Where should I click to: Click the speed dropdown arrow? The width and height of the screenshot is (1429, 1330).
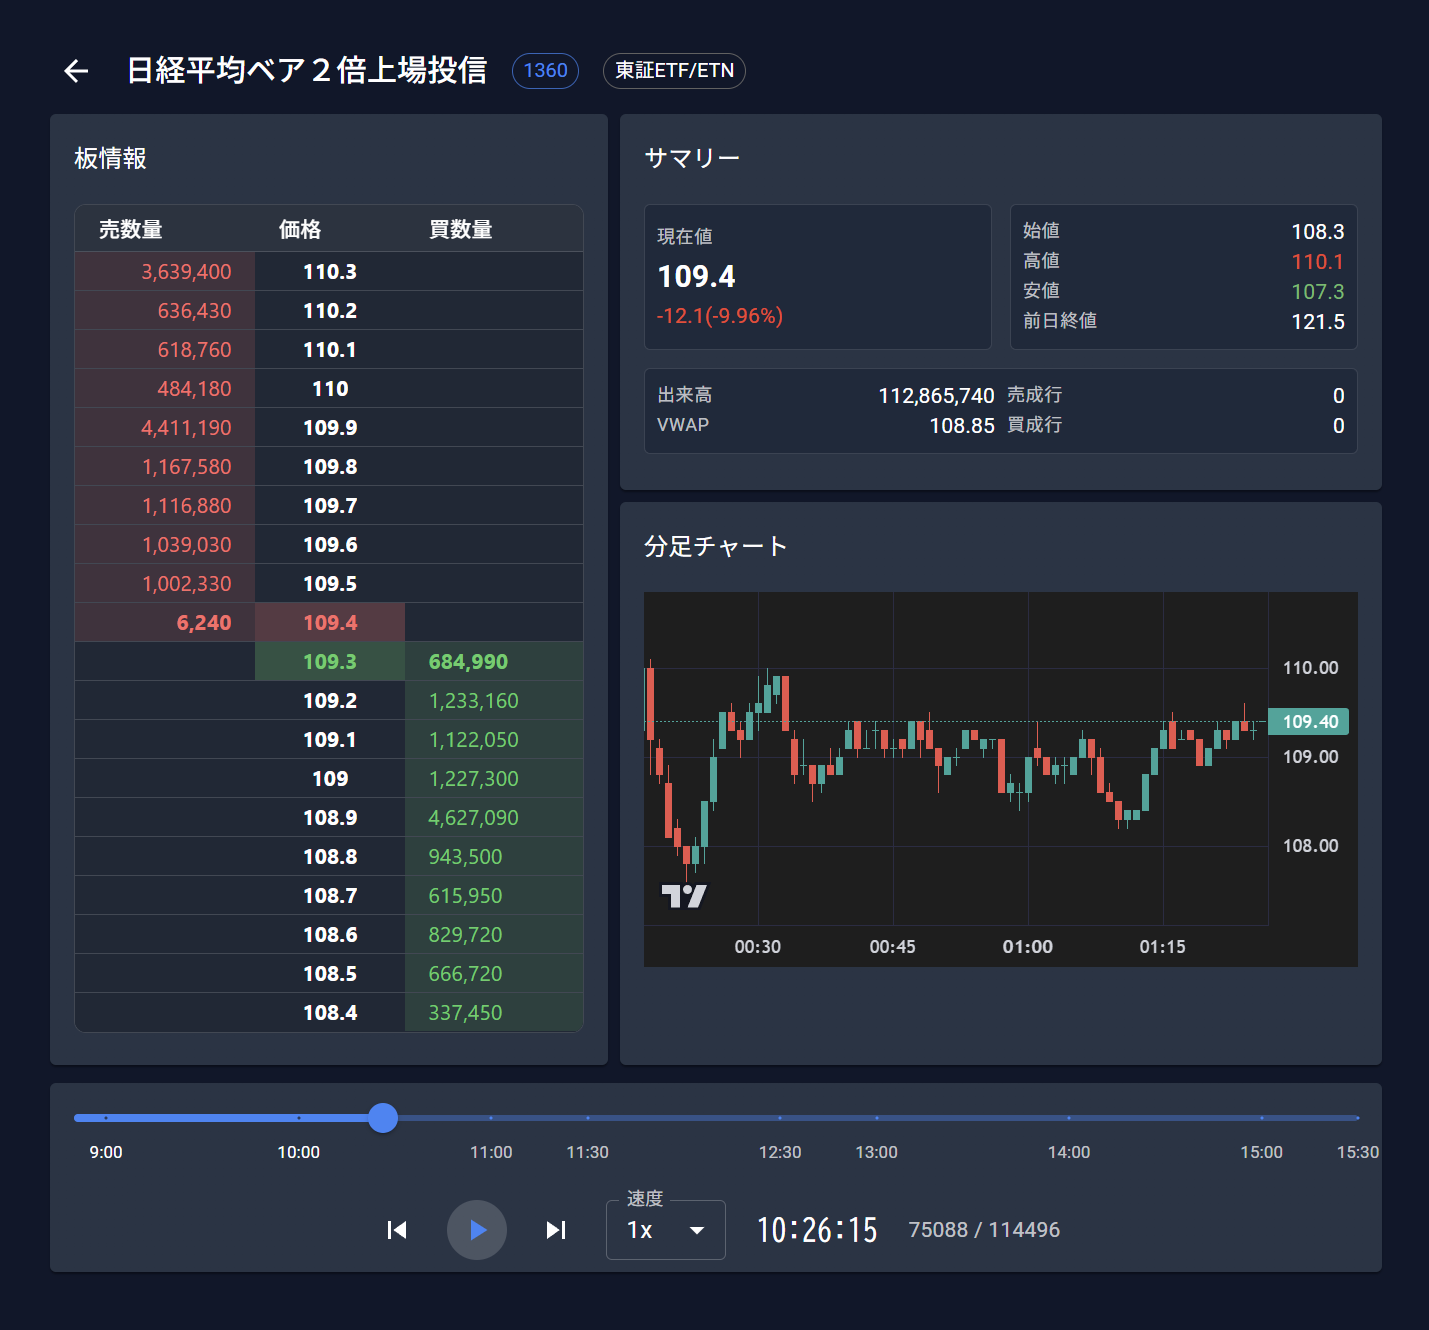pos(697,1230)
